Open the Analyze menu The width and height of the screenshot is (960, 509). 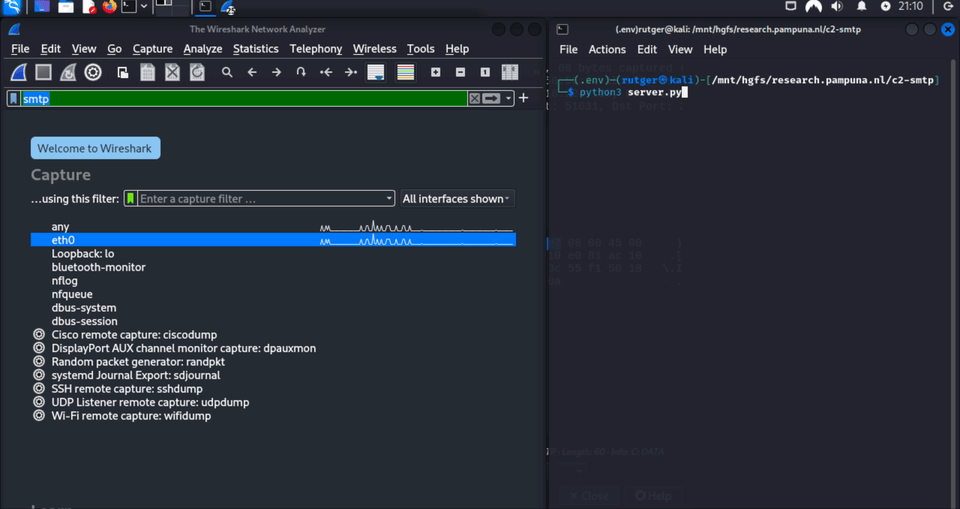coord(203,49)
